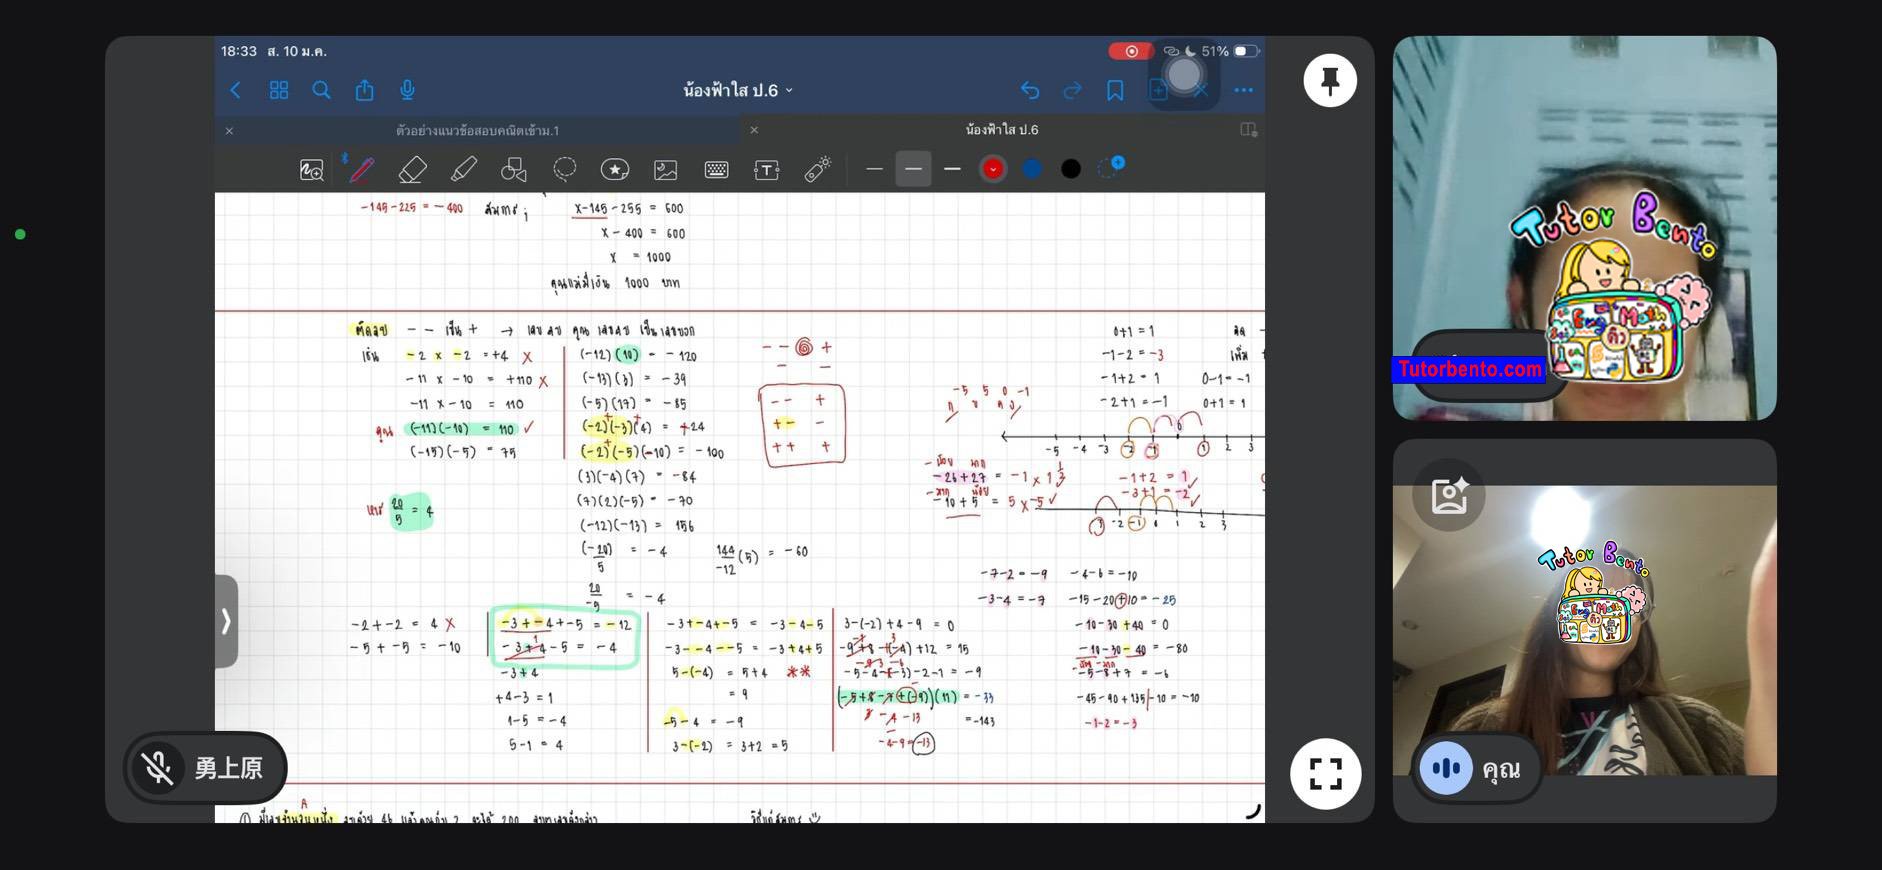Select your own video tile labeled คุณ
This screenshot has height=870, width=1882.
(x=1584, y=630)
